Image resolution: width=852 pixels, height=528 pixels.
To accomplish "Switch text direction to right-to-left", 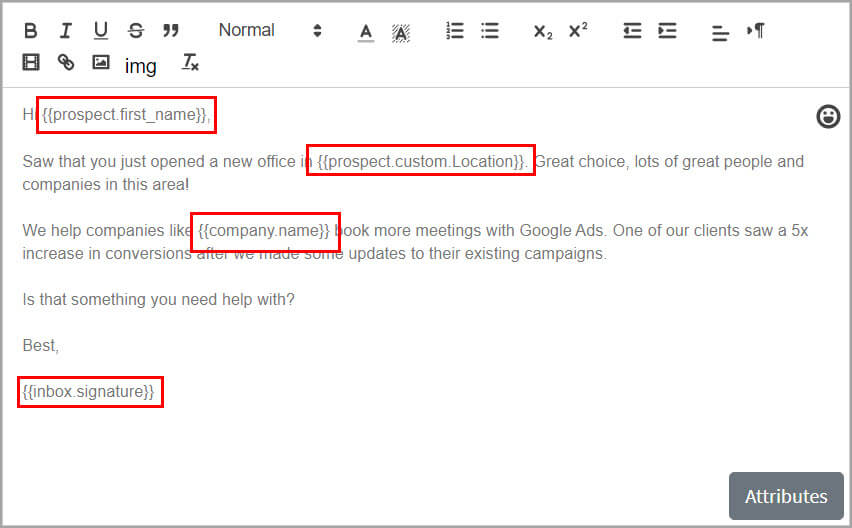I will point(755,31).
